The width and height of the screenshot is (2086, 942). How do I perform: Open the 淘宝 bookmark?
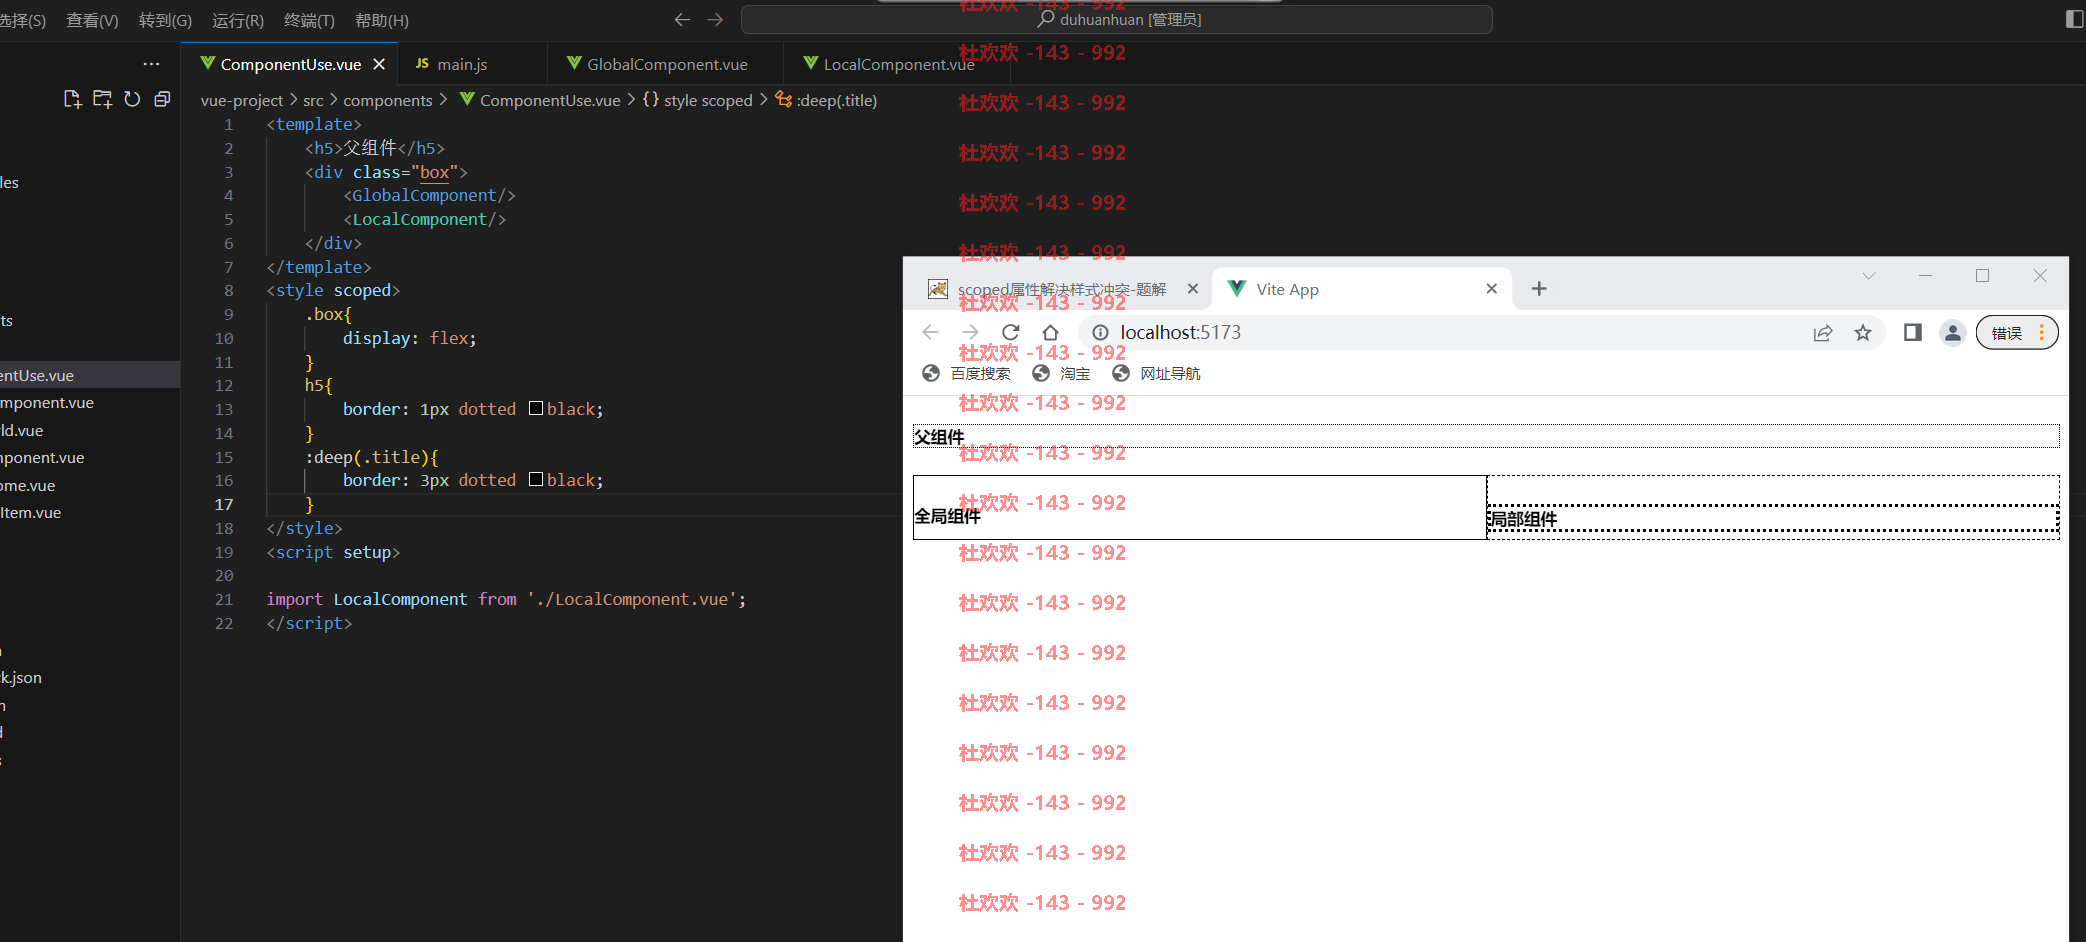click(x=1061, y=373)
